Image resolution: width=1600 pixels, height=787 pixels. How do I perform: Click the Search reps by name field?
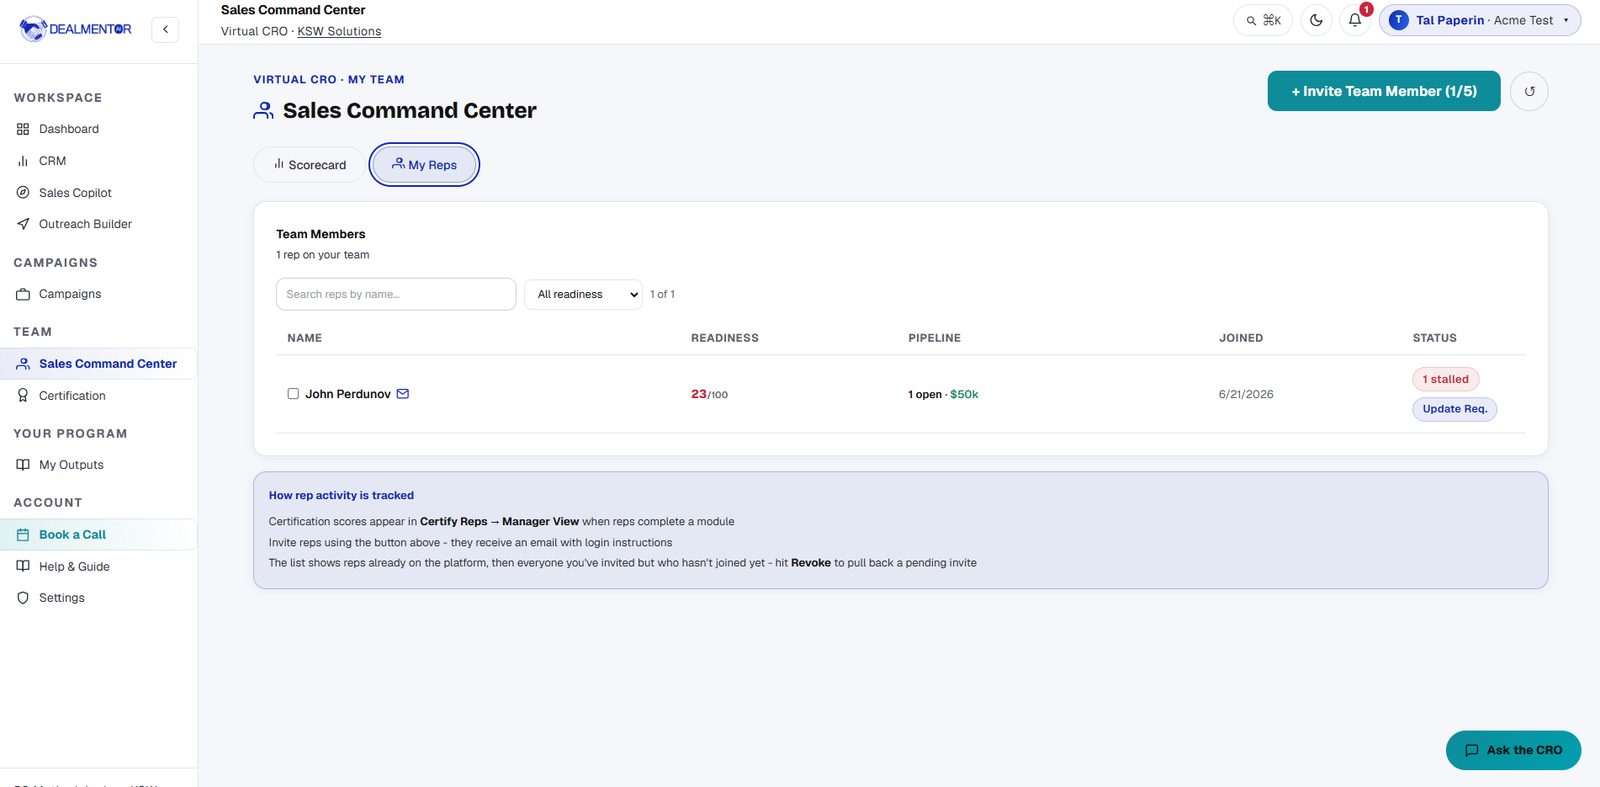[x=396, y=294]
